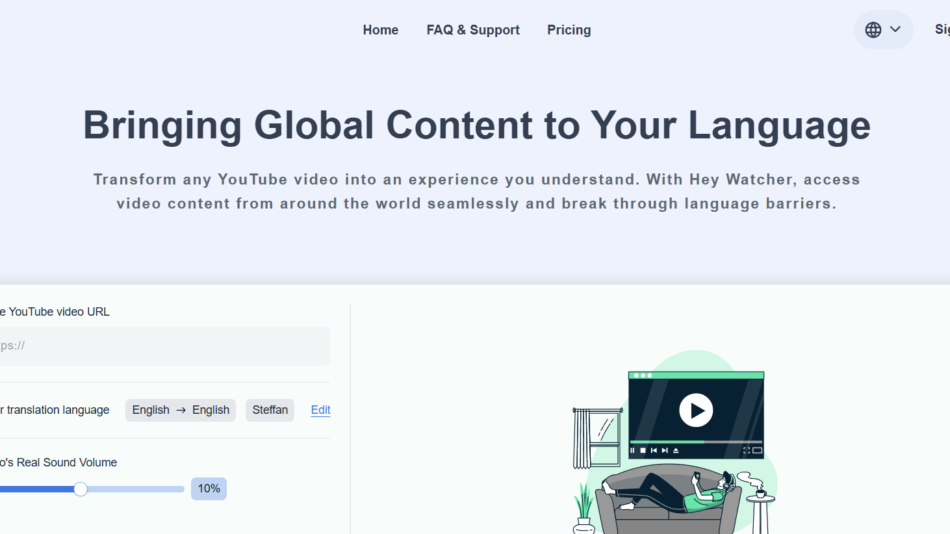Choose the Steffan voice pill
The width and height of the screenshot is (950, 534).
[x=270, y=410]
